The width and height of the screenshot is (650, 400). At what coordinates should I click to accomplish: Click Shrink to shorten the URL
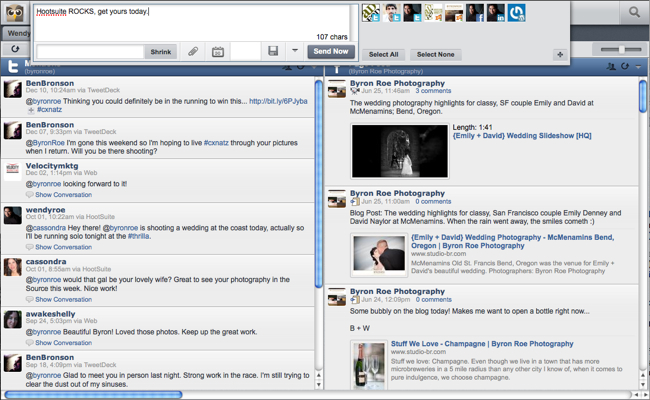tap(160, 52)
